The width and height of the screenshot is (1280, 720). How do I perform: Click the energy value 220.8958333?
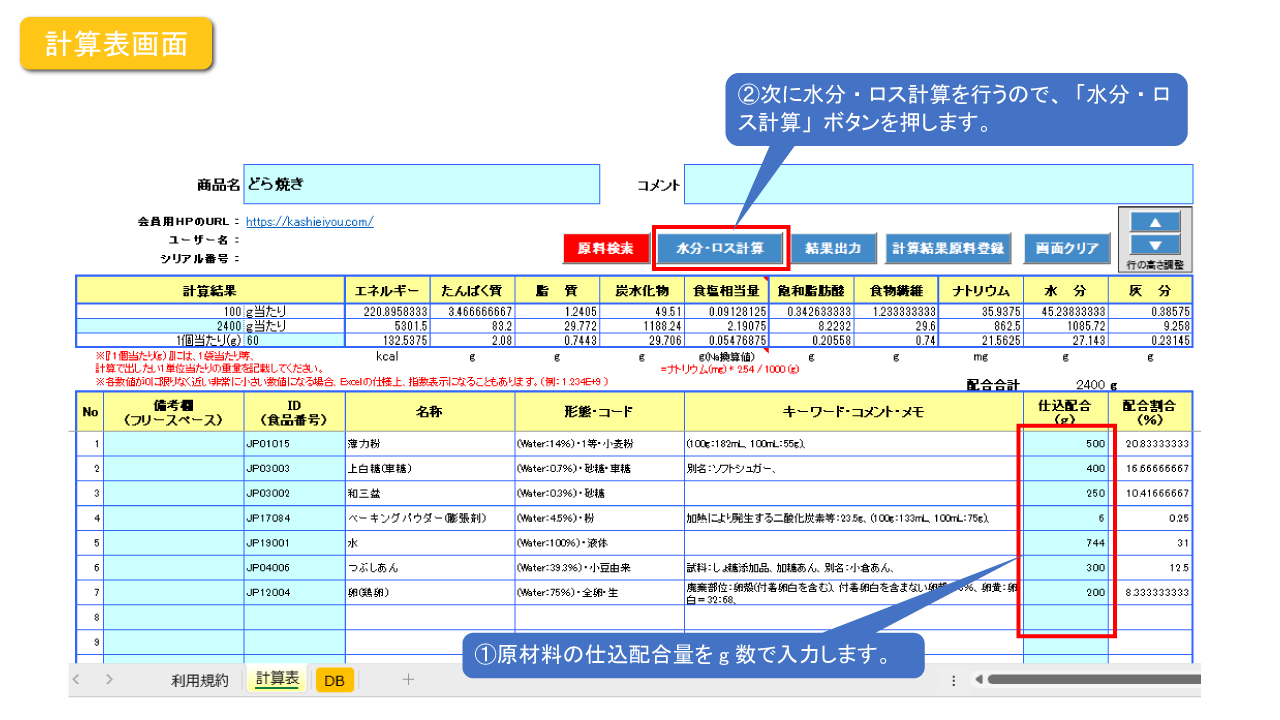pos(387,311)
